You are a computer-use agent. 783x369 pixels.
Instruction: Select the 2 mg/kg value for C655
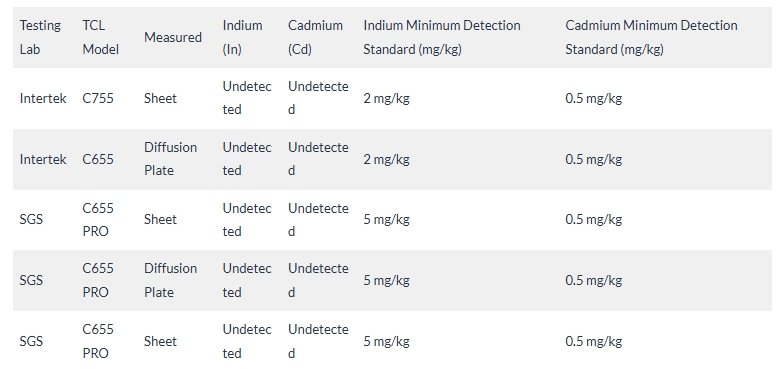(x=386, y=159)
